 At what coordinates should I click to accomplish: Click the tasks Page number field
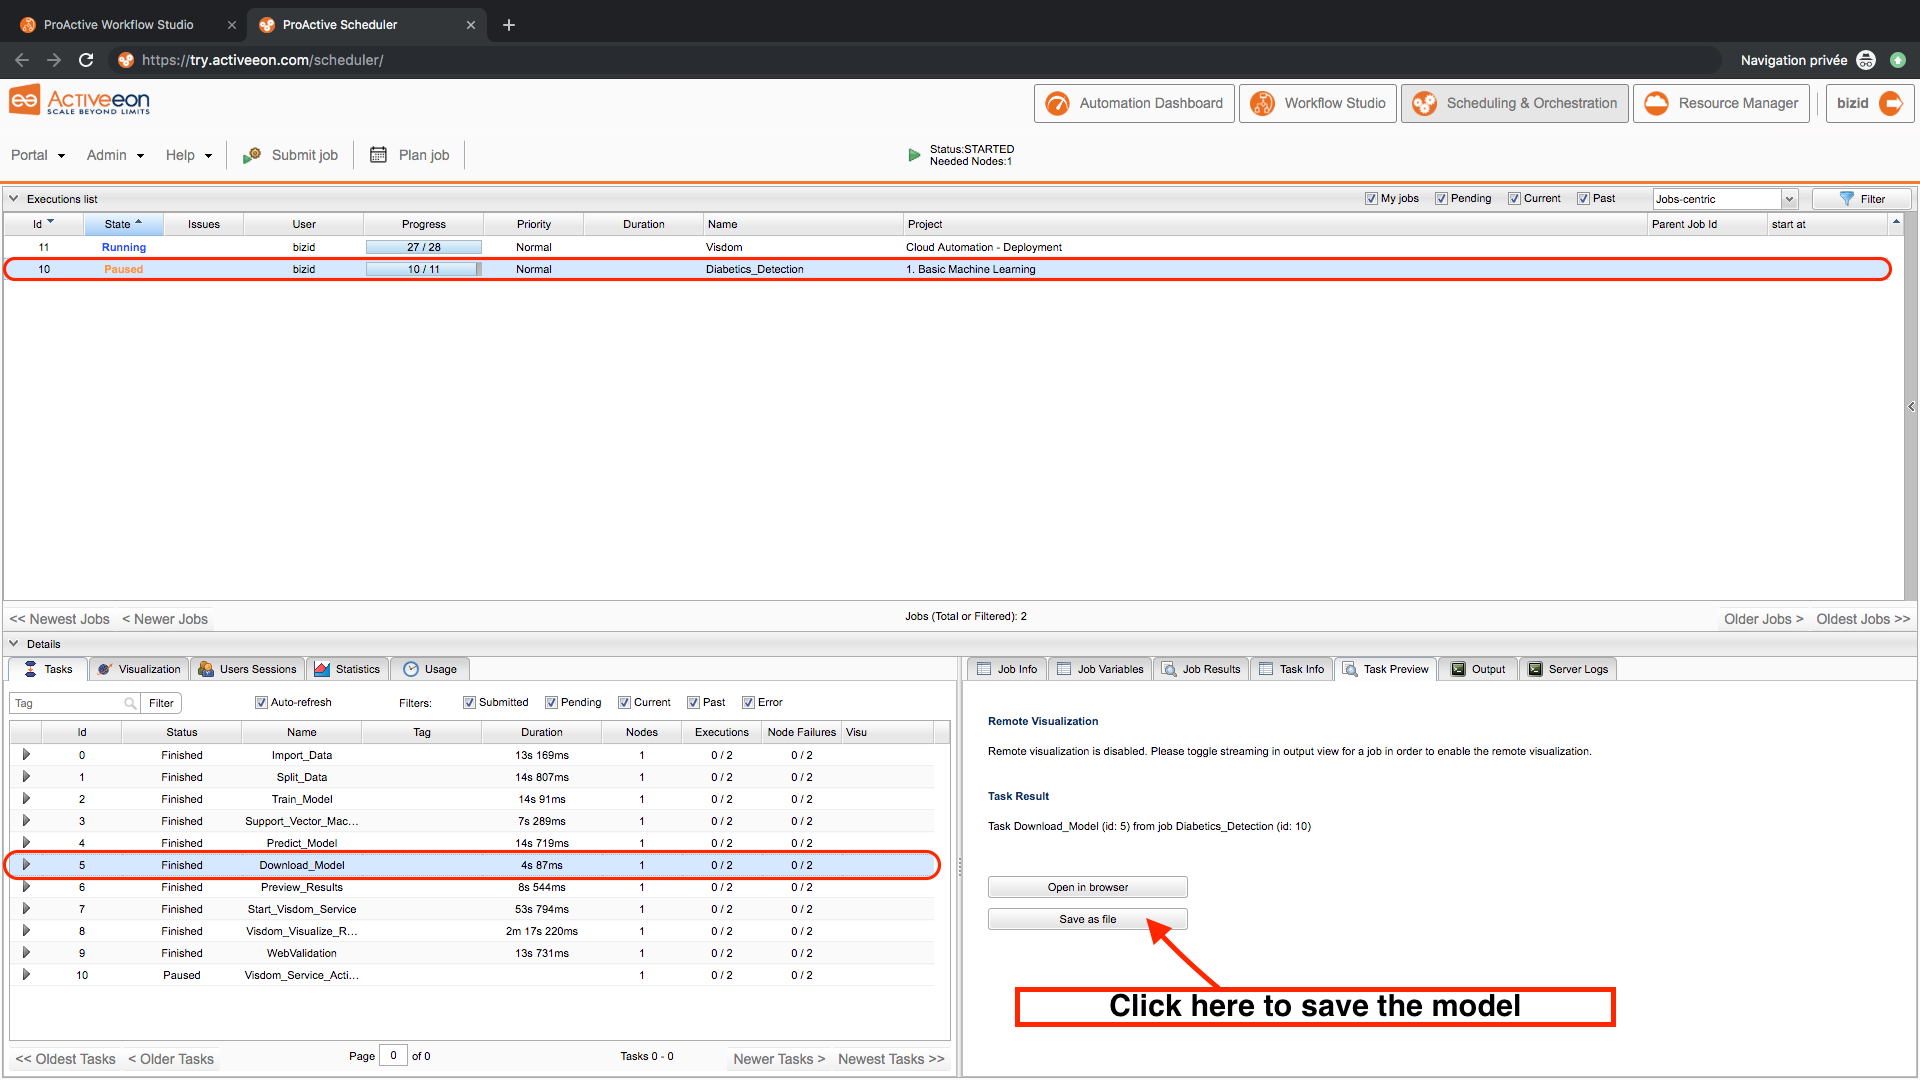pos(393,1056)
